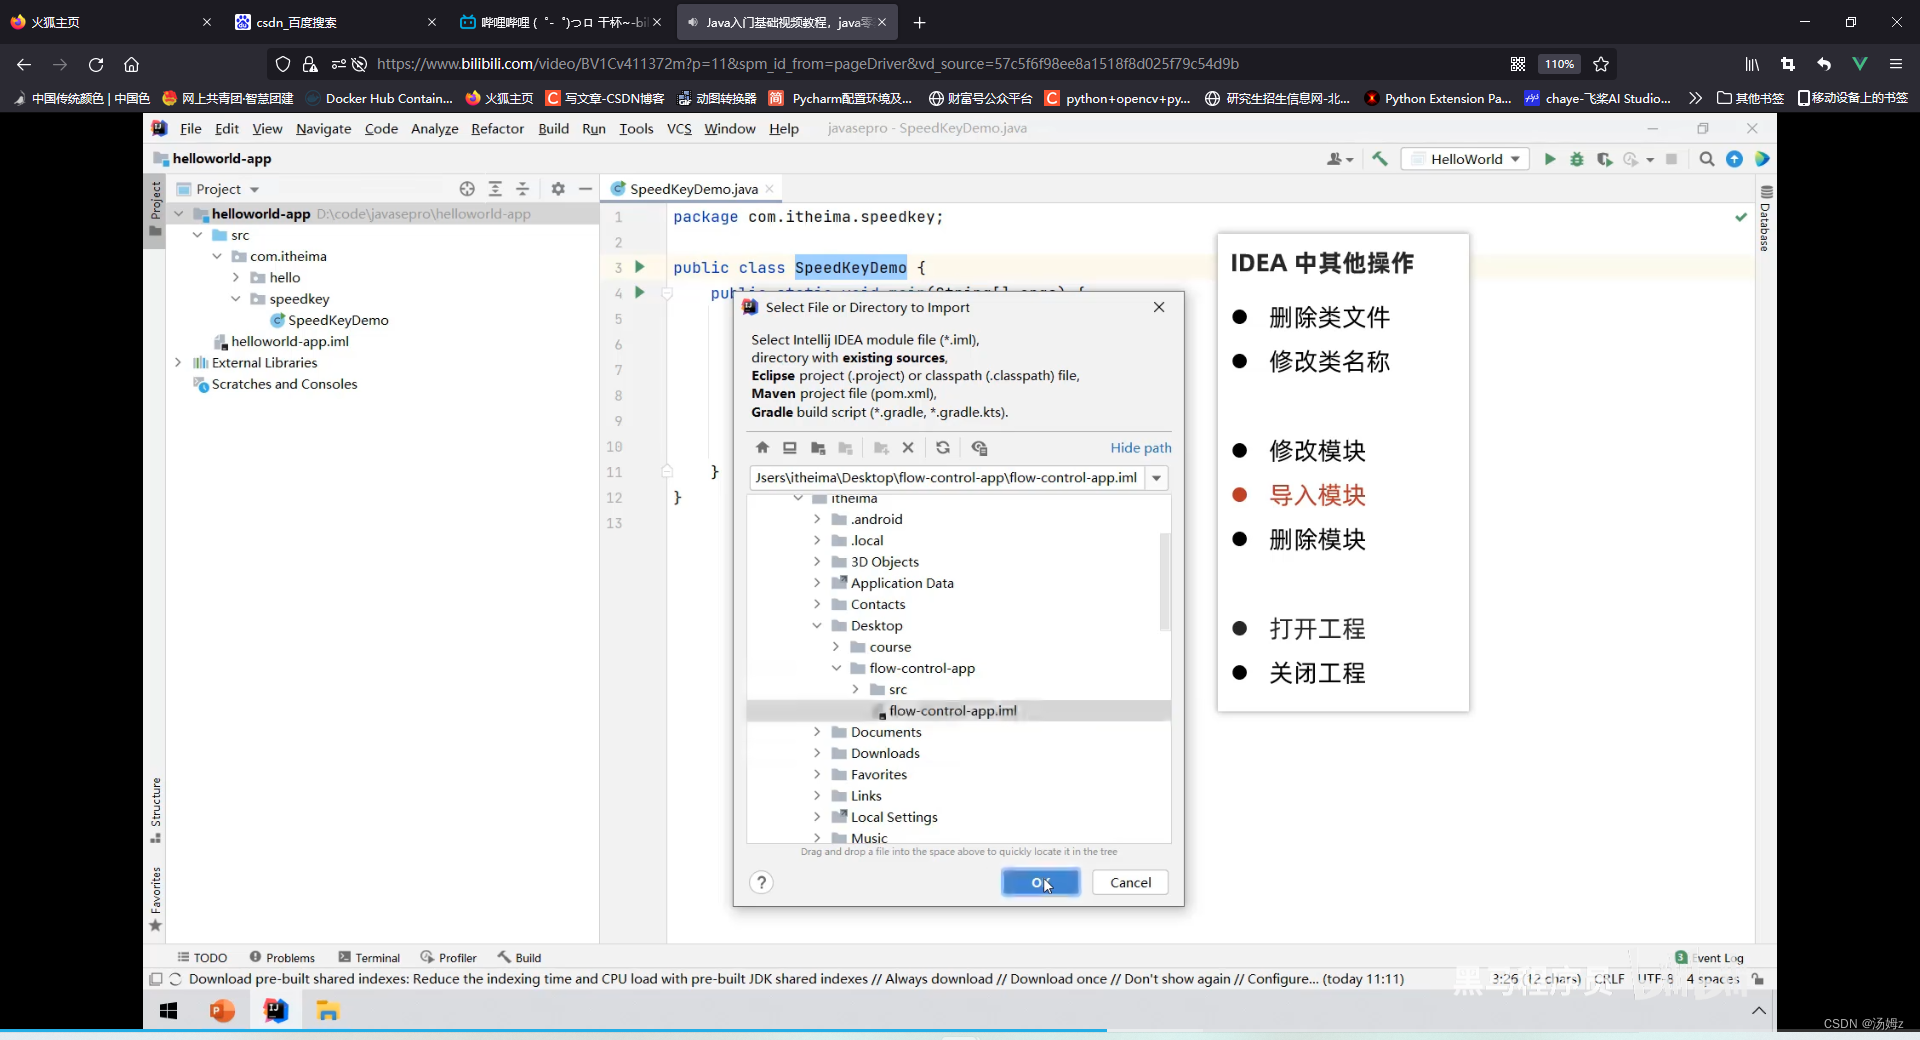Viewport: 1920px width, 1040px height.
Task: Open Problems tool window tab
Action: coord(282,958)
